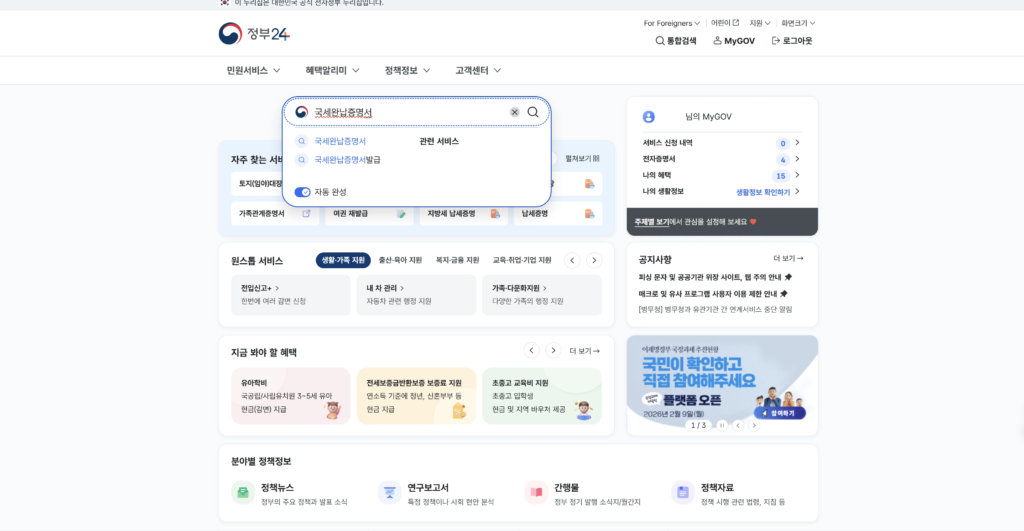
Task: Expand the 화면크기 dropdown
Action: [798, 23]
